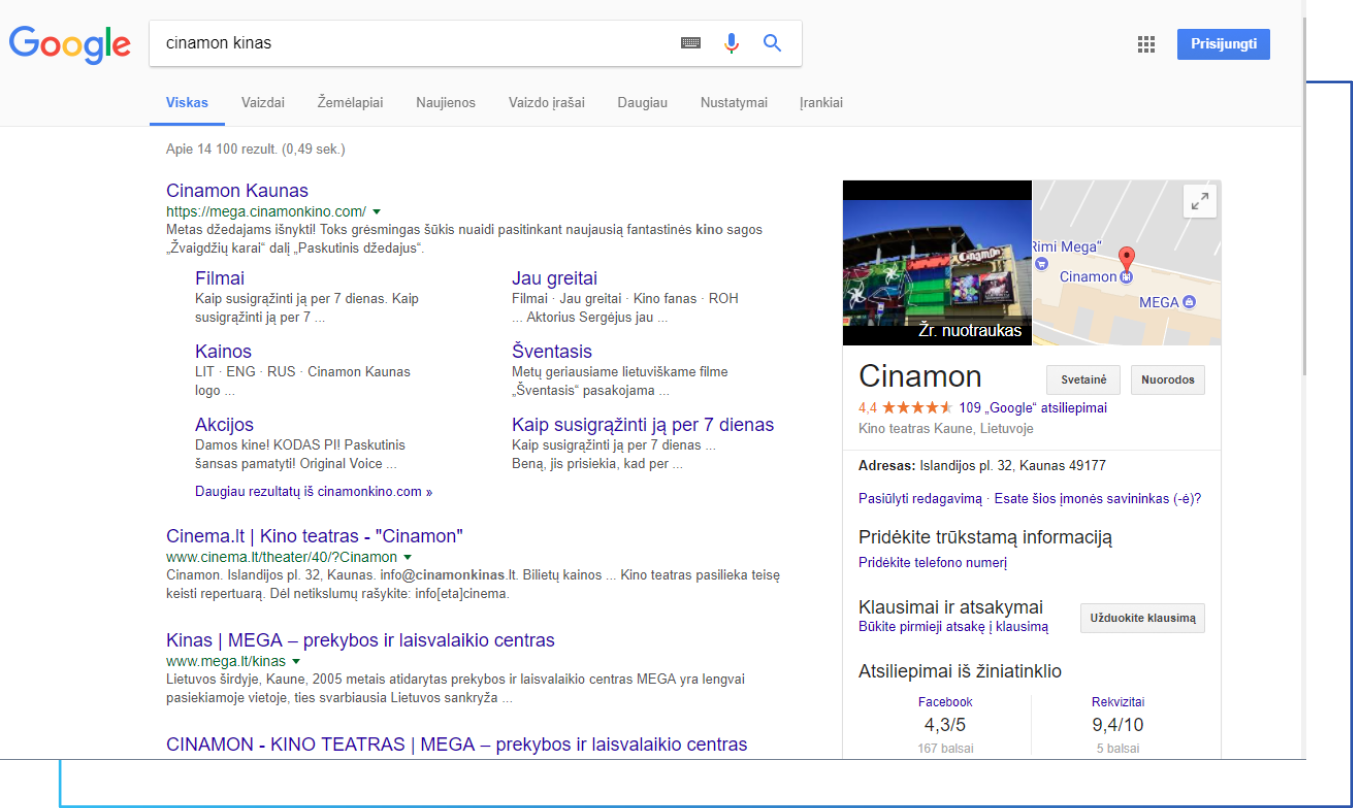Open Kaip susigrąžinti ją per 7 dienas link
Screen dimensions: 1353x808
[643, 424]
